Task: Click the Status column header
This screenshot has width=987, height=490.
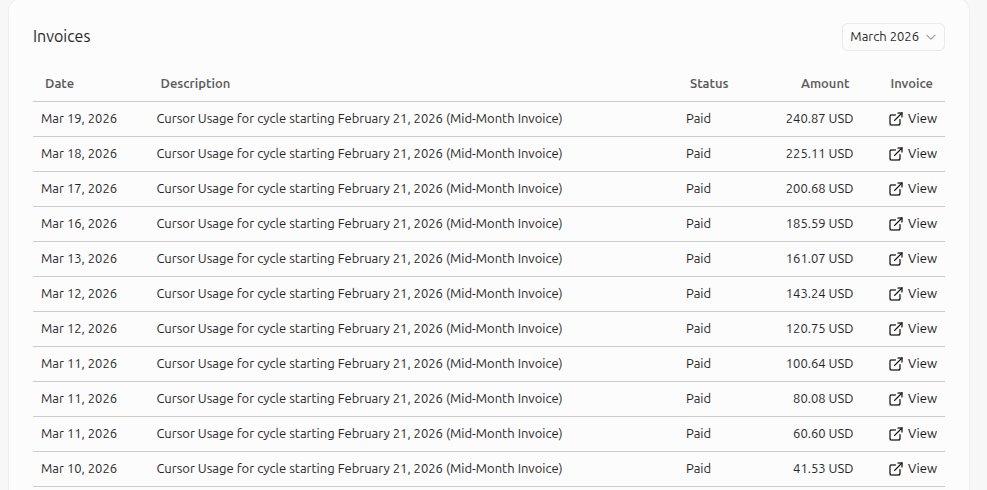Action: tap(709, 84)
